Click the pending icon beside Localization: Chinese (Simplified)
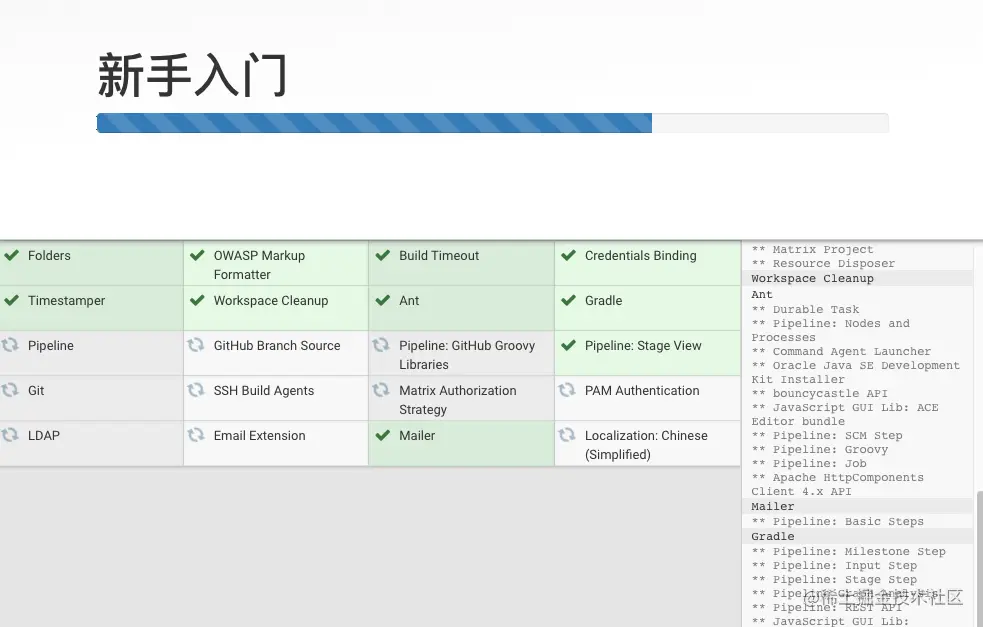983x627 pixels. 567,435
